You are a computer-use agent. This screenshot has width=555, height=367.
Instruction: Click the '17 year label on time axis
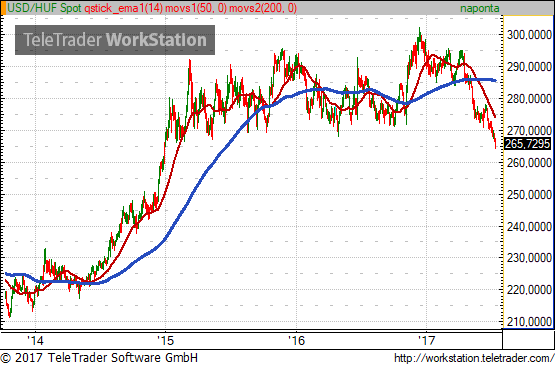427,340
